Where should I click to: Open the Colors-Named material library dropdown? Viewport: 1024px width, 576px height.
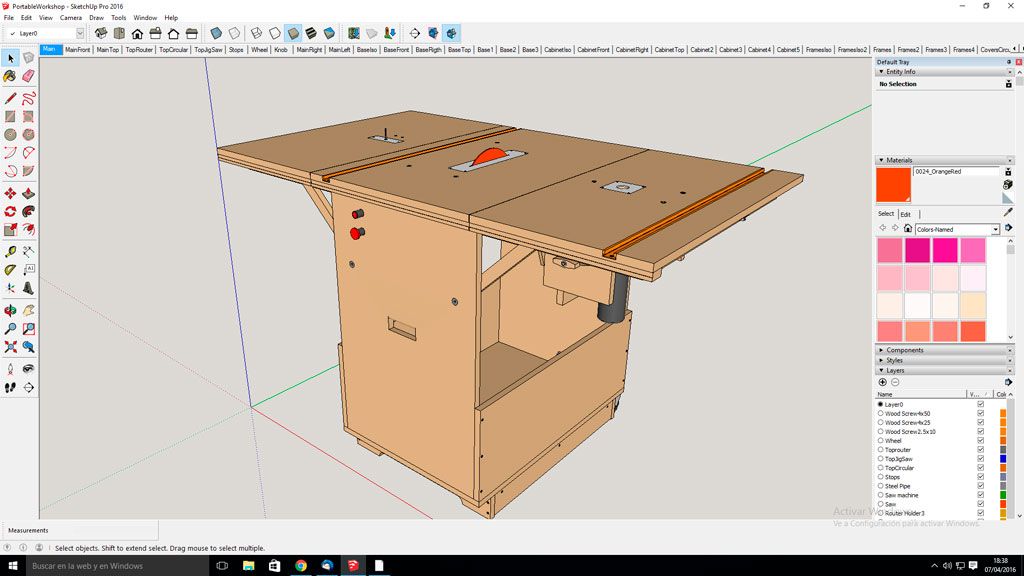click(995, 230)
